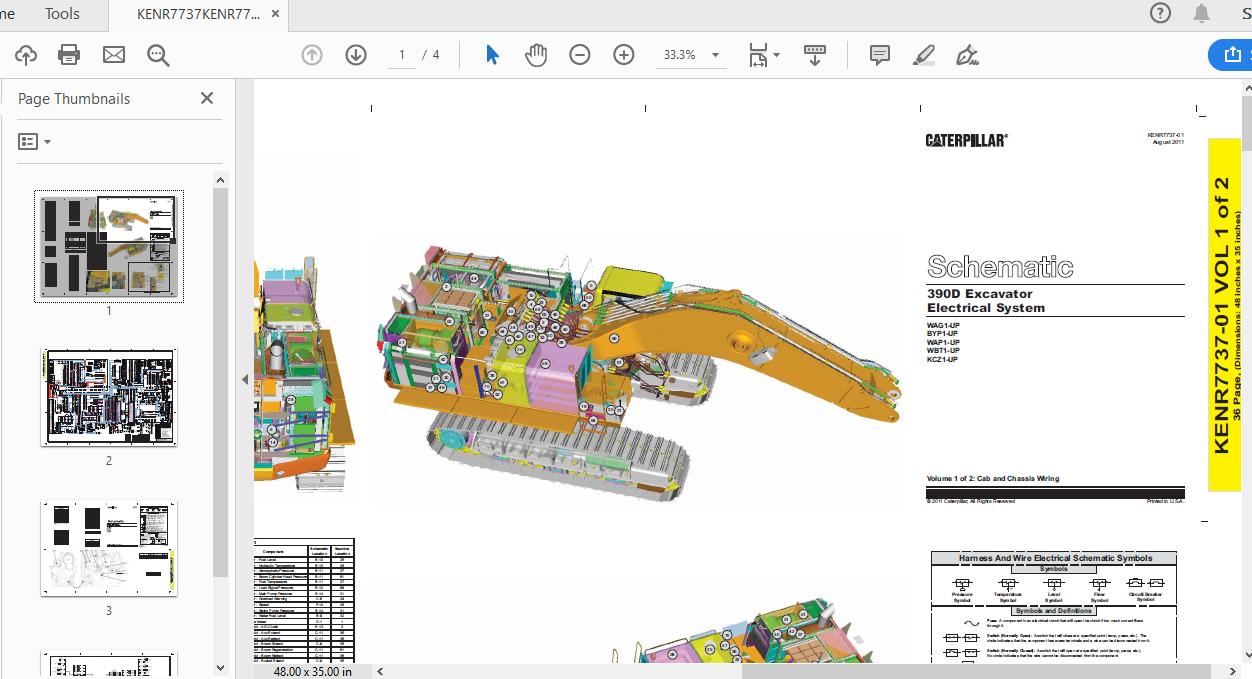The image size is (1252, 679).
Task: Activate the selection arrow tool
Action: [492, 55]
